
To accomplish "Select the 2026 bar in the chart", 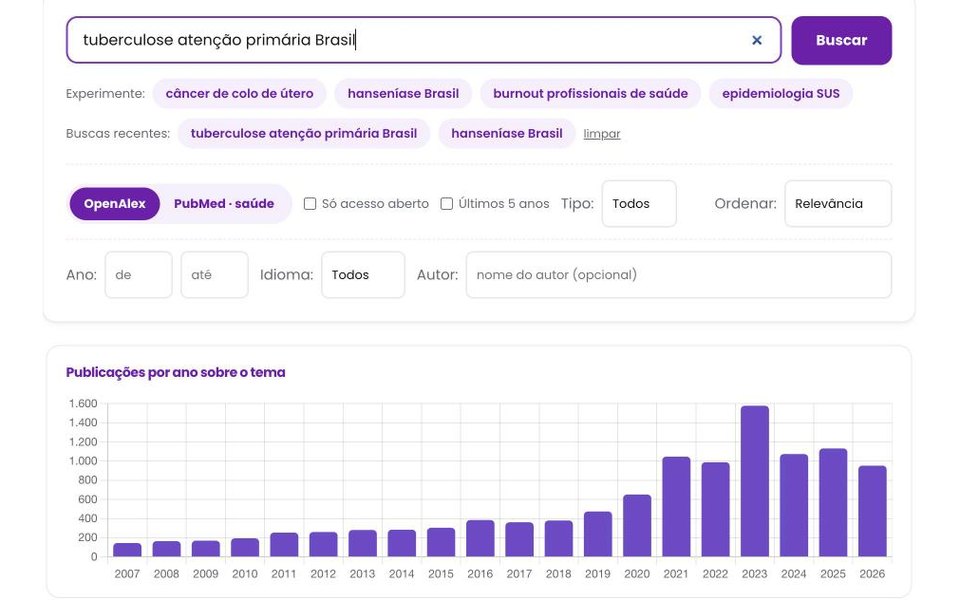I will click(x=872, y=511).
